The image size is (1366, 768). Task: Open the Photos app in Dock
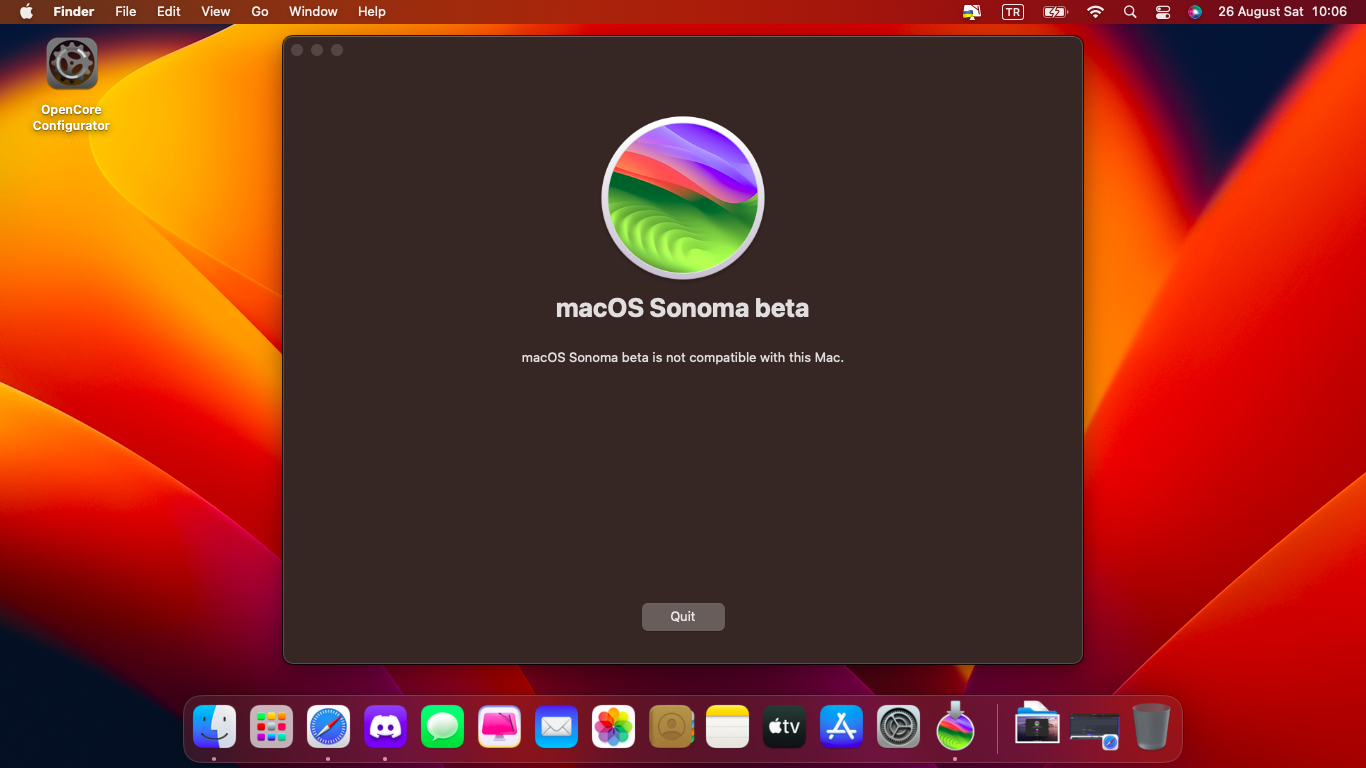tap(613, 727)
